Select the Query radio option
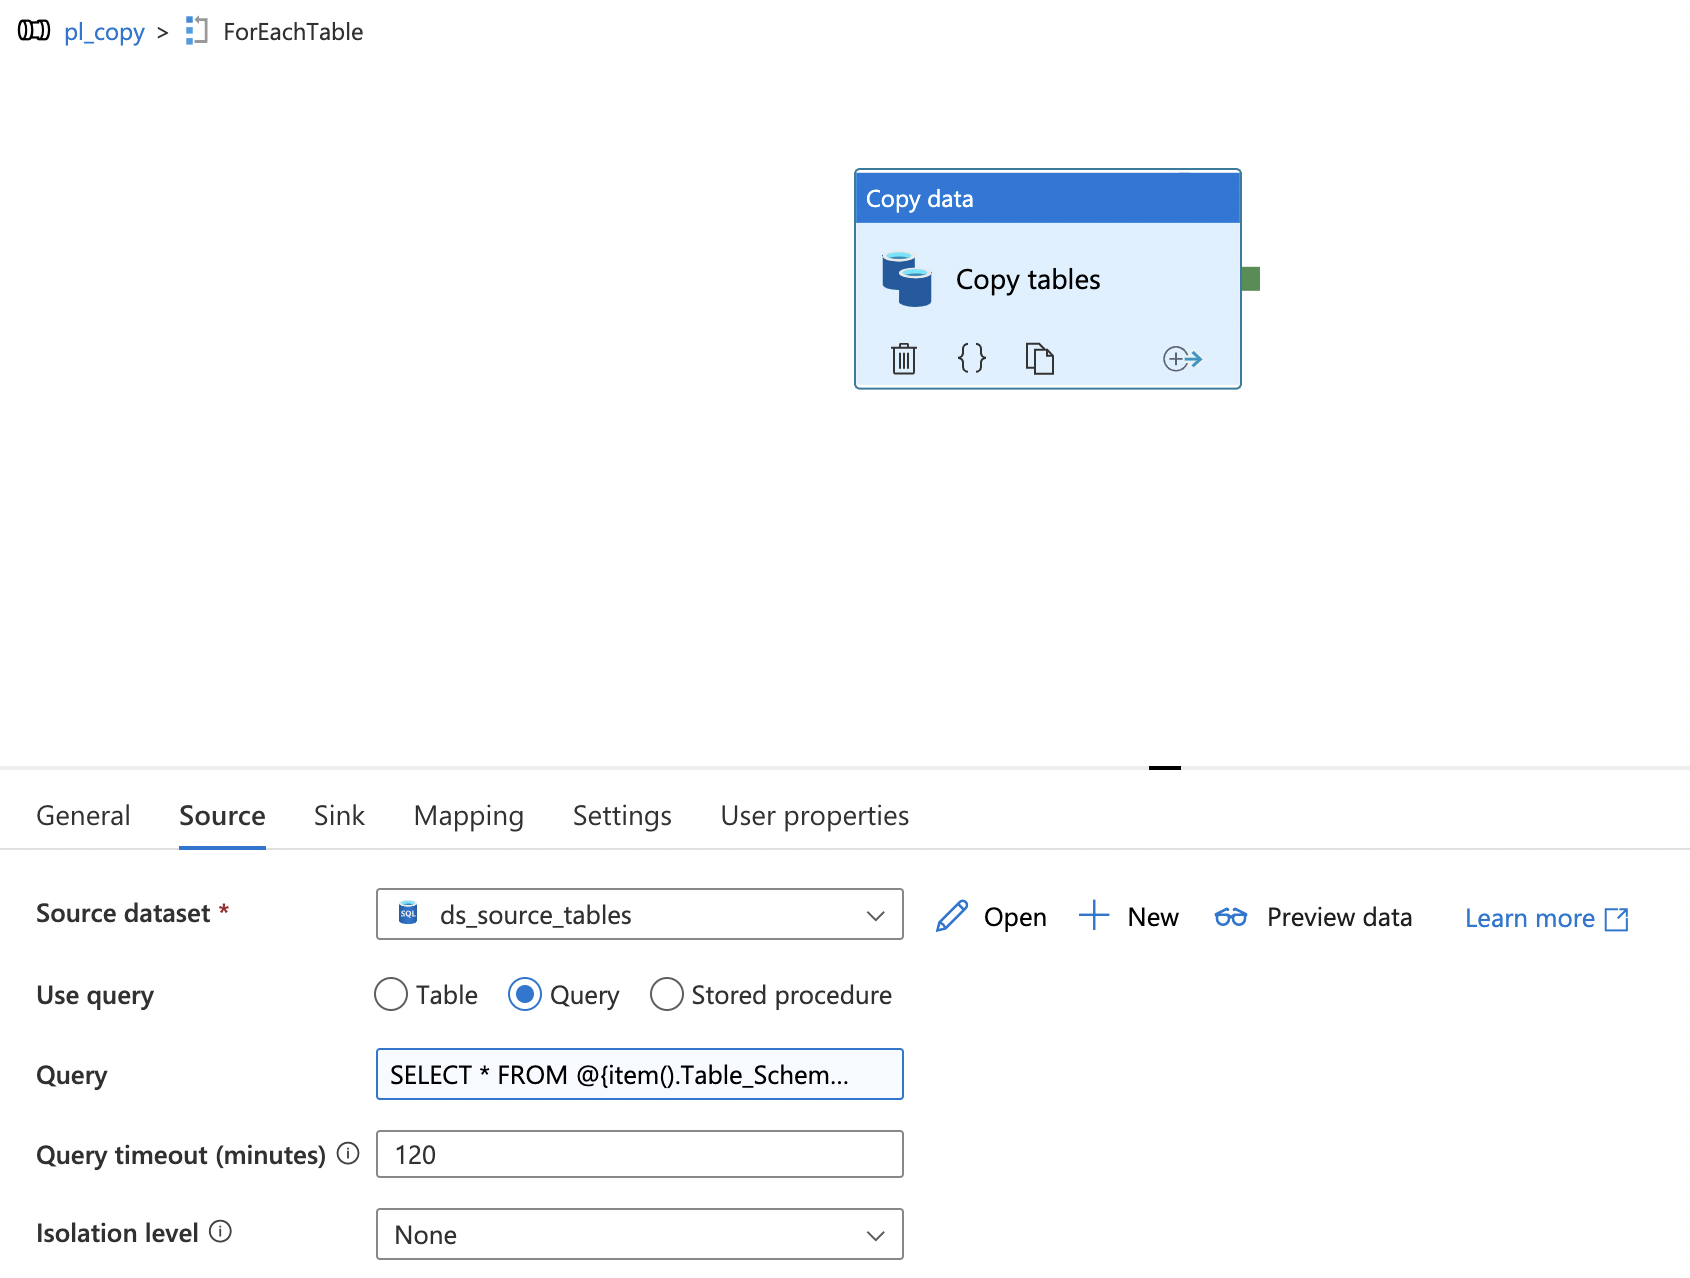This screenshot has height=1278, width=1690. pyautogui.click(x=525, y=995)
